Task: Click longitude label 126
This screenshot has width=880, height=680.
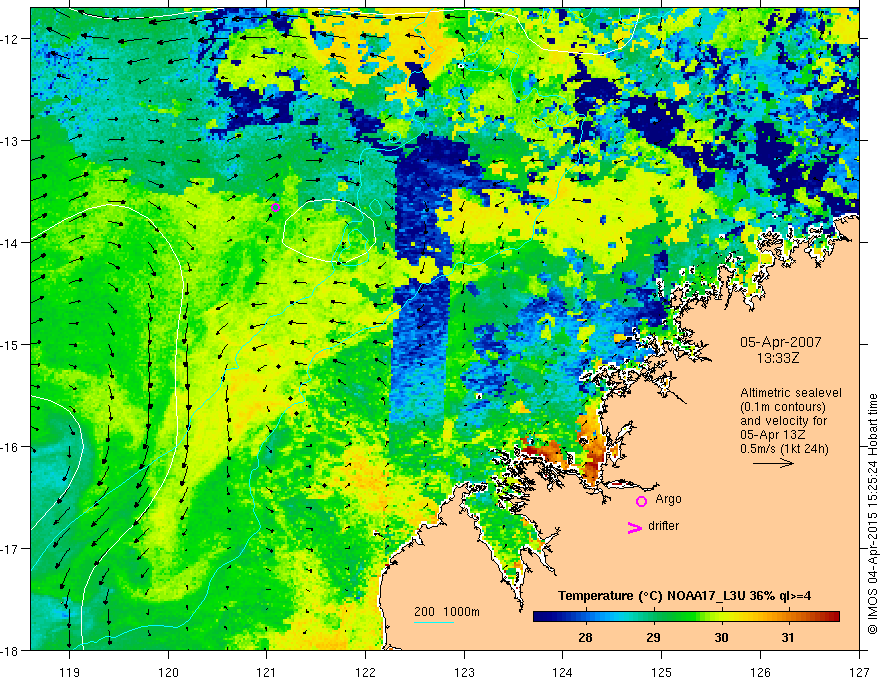Action: tap(760, 672)
